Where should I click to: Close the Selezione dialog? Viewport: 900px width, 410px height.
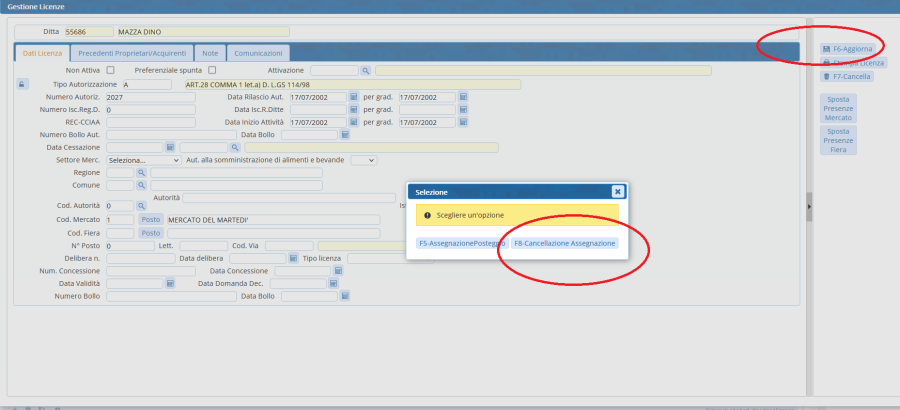pyautogui.click(x=617, y=191)
